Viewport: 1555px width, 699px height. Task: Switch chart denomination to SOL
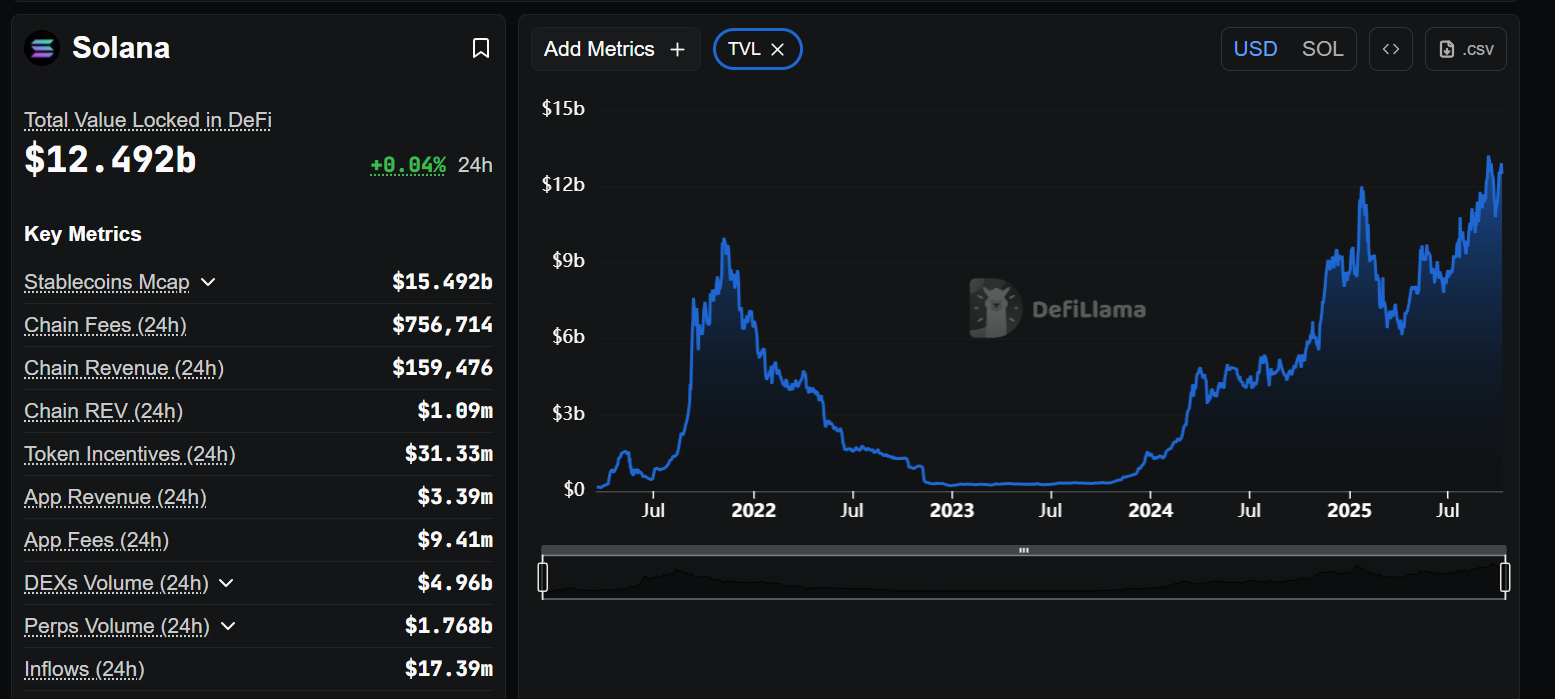click(x=1322, y=49)
